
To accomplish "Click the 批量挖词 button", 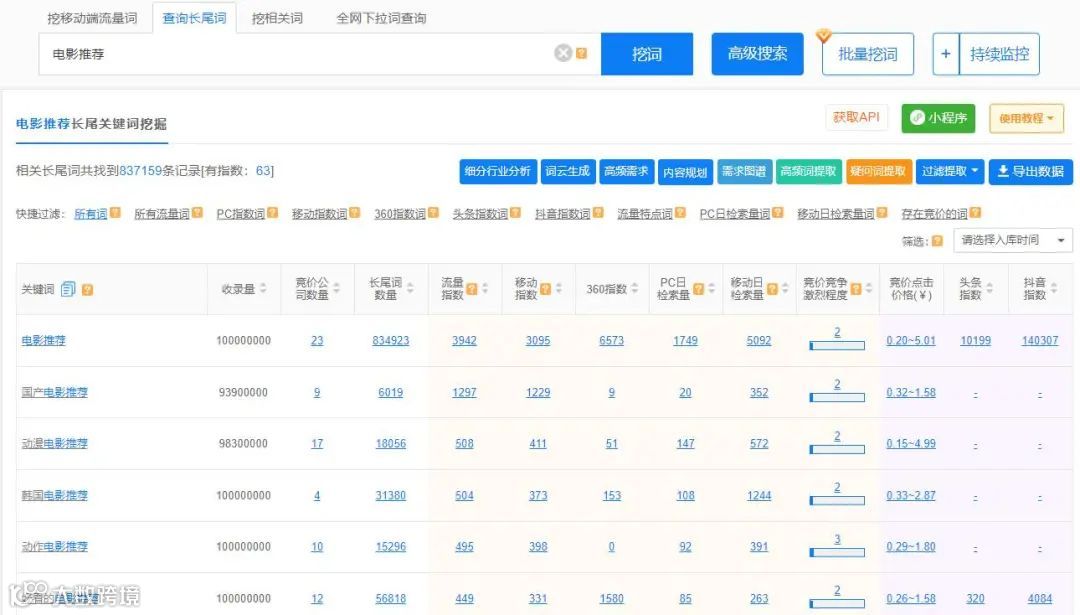I will tap(868, 54).
